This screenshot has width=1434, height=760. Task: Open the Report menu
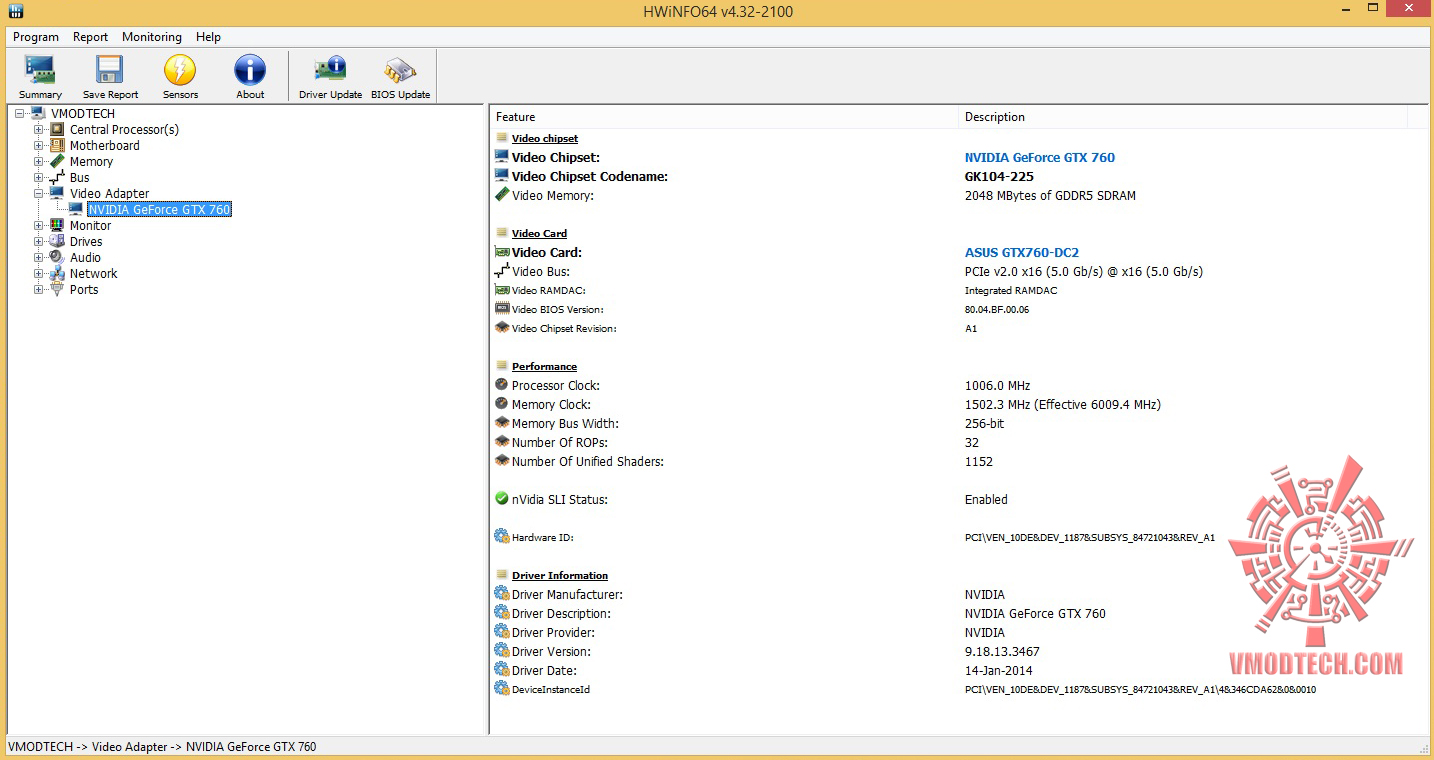[90, 37]
